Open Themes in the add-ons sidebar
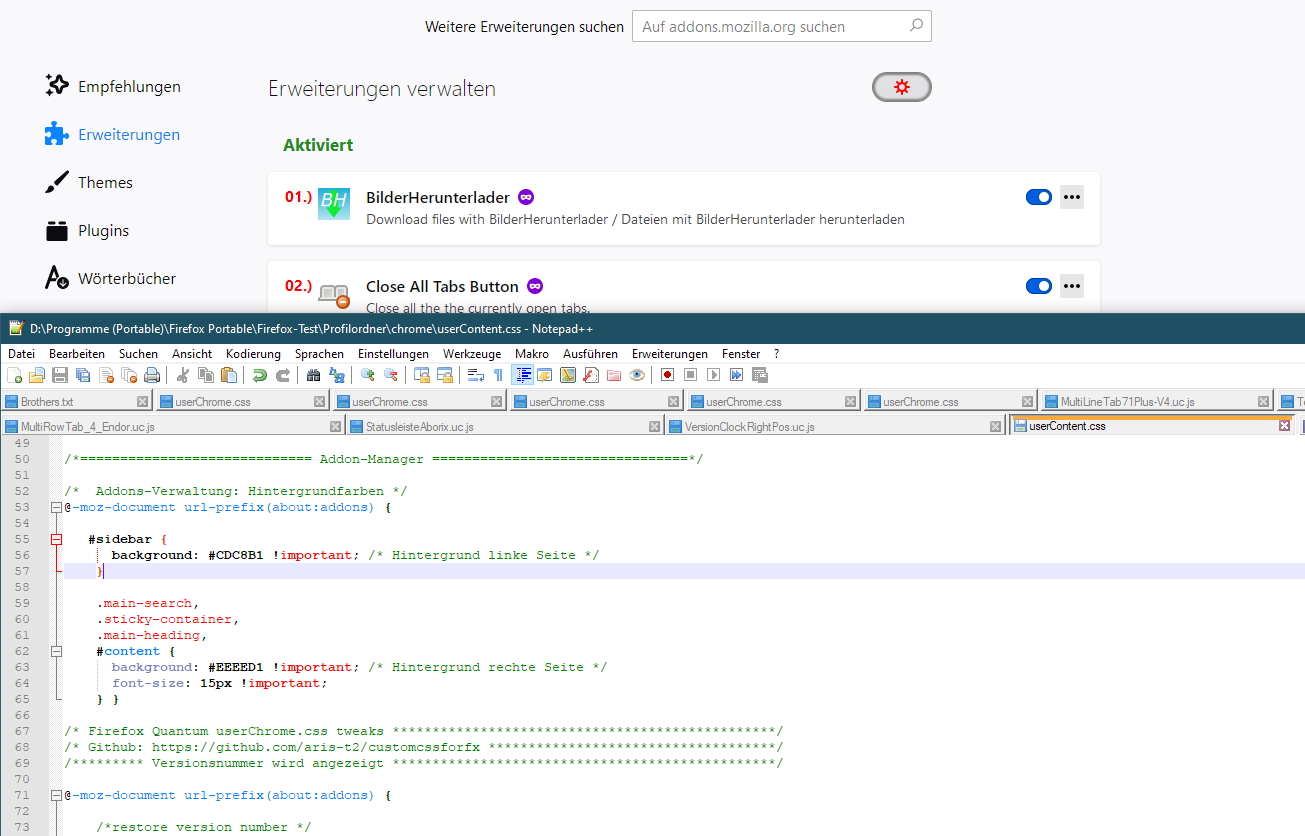Image resolution: width=1305 pixels, height=836 pixels. 105,183
